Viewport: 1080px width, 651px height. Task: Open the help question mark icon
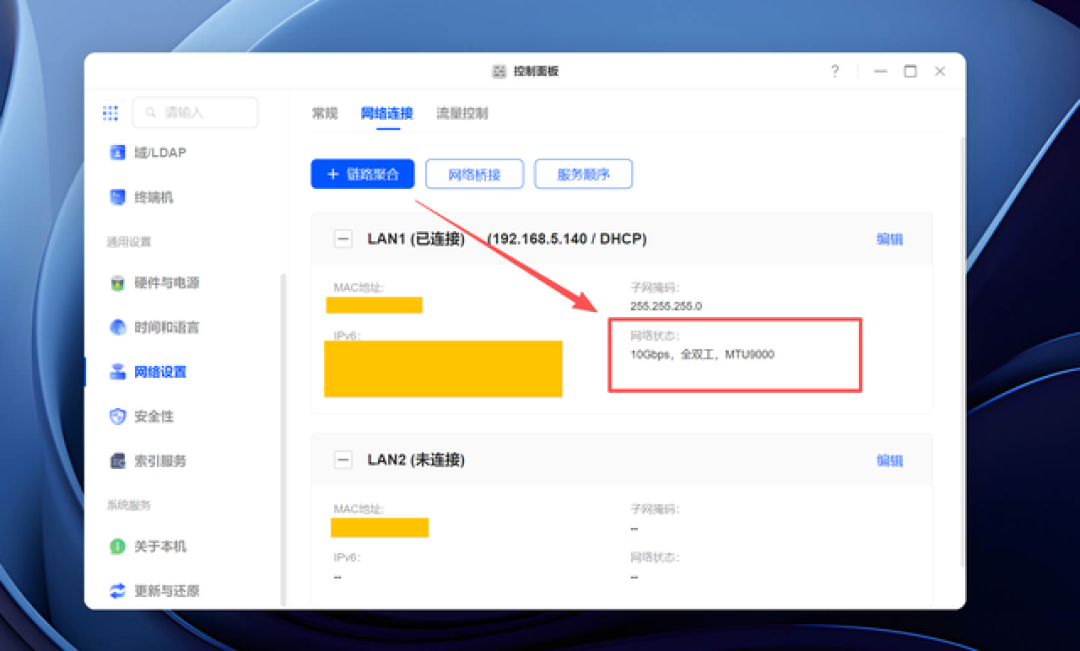pyautogui.click(x=835, y=71)
